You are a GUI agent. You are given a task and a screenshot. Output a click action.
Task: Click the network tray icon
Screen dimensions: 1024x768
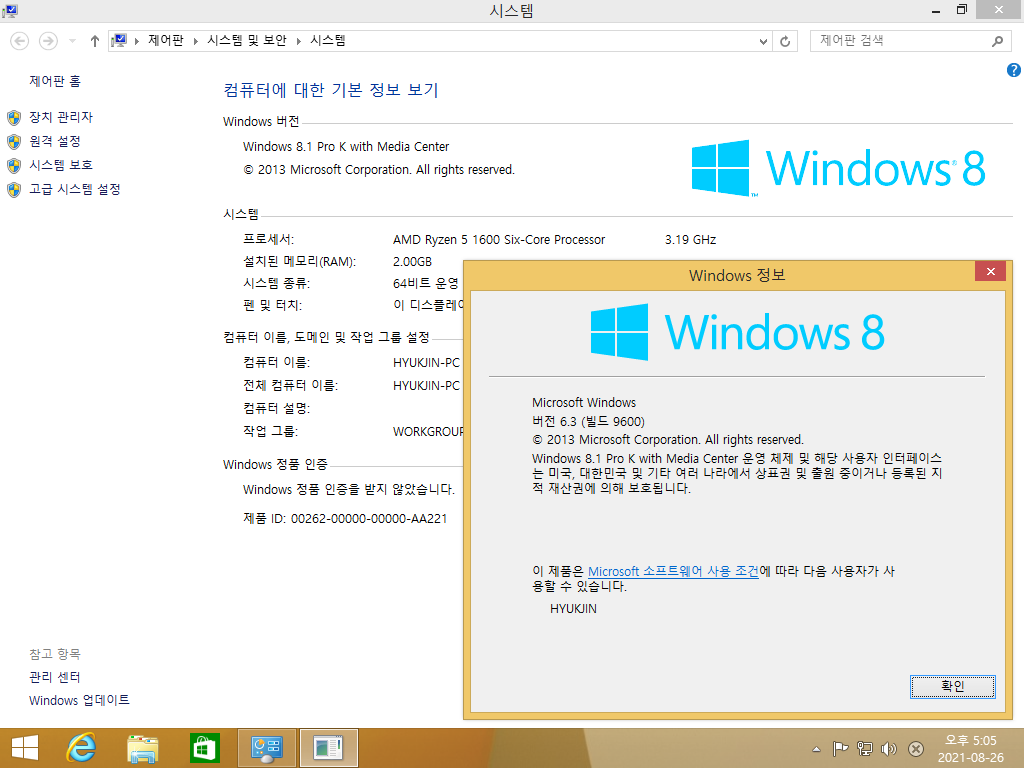[x=865, y=748]
